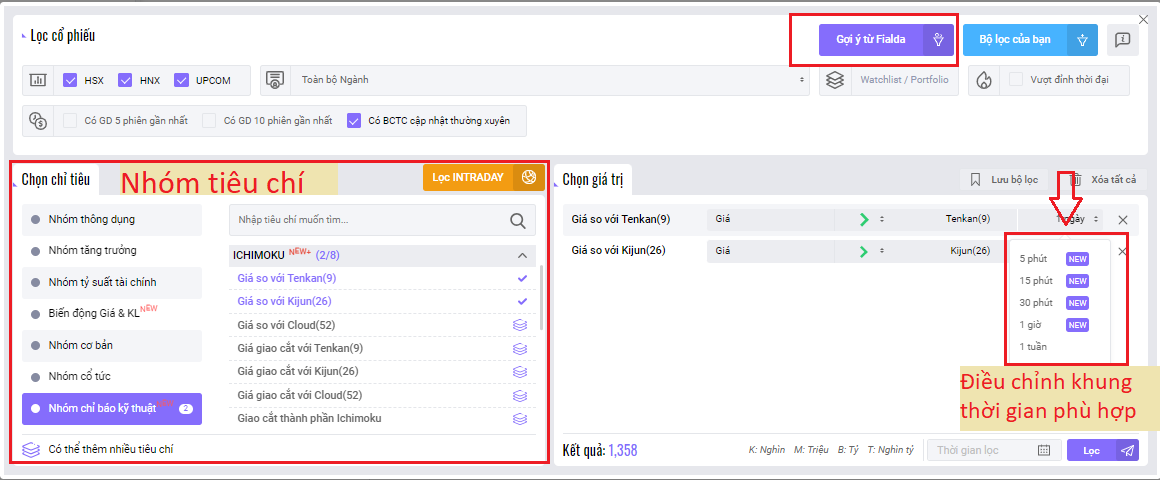Click the search magnifier icon in criteria box
Viewport: 1160px width, 482px height.
coord(517,221)
